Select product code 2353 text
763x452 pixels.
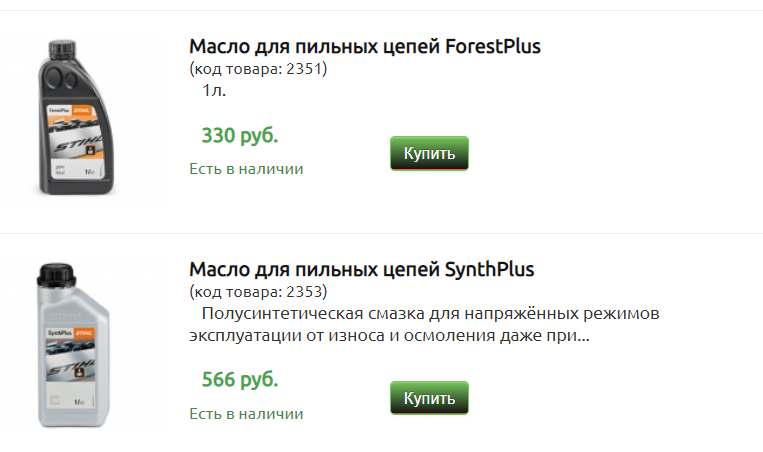258,291
